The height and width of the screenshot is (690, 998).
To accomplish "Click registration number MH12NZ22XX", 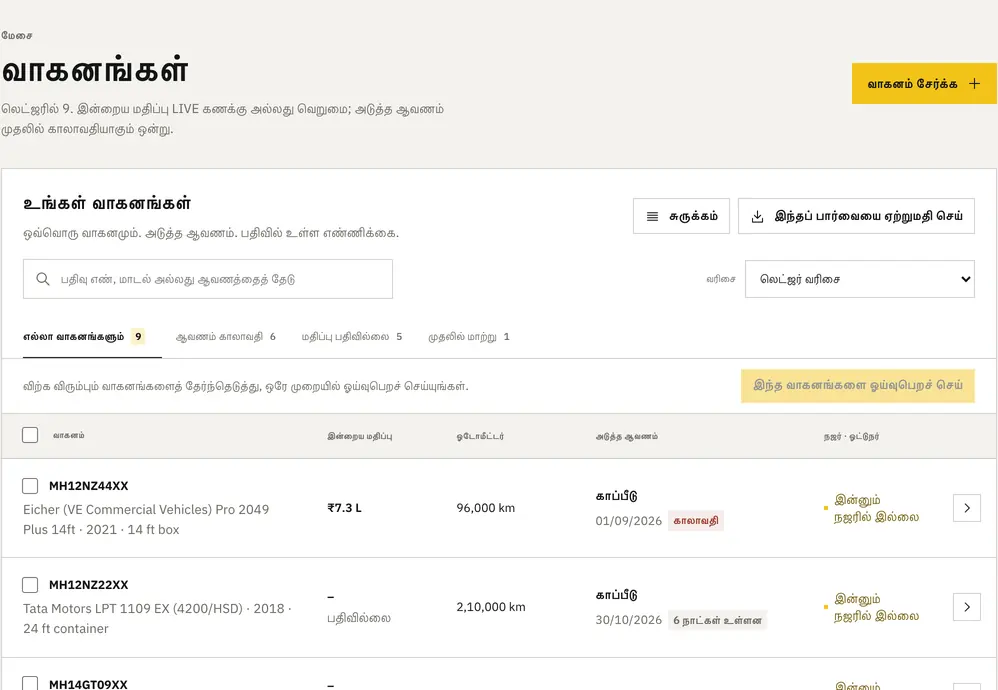I will [88, 584].
